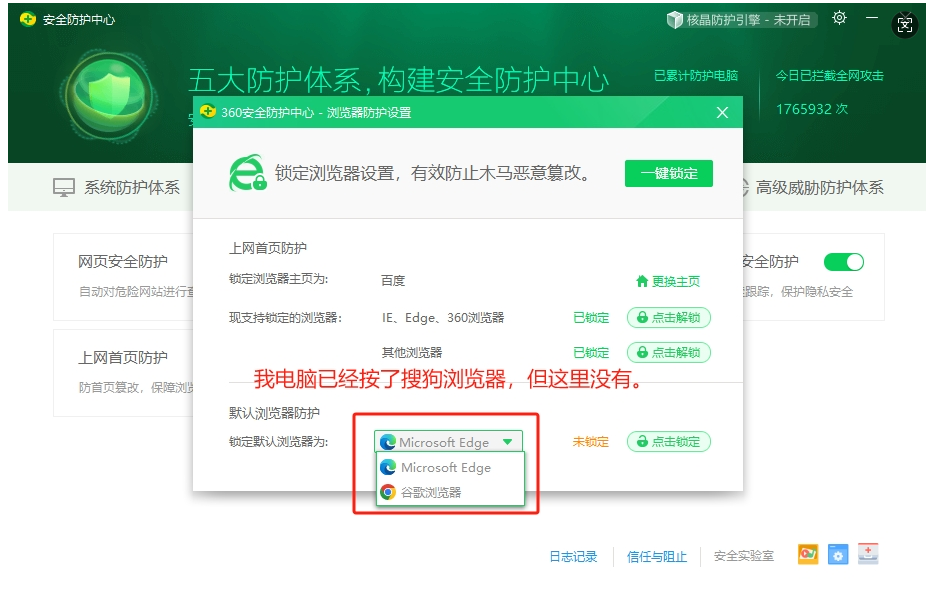Open the 网页安全防护 card
This screenshot has height=594, width=926.
point(123,276)
